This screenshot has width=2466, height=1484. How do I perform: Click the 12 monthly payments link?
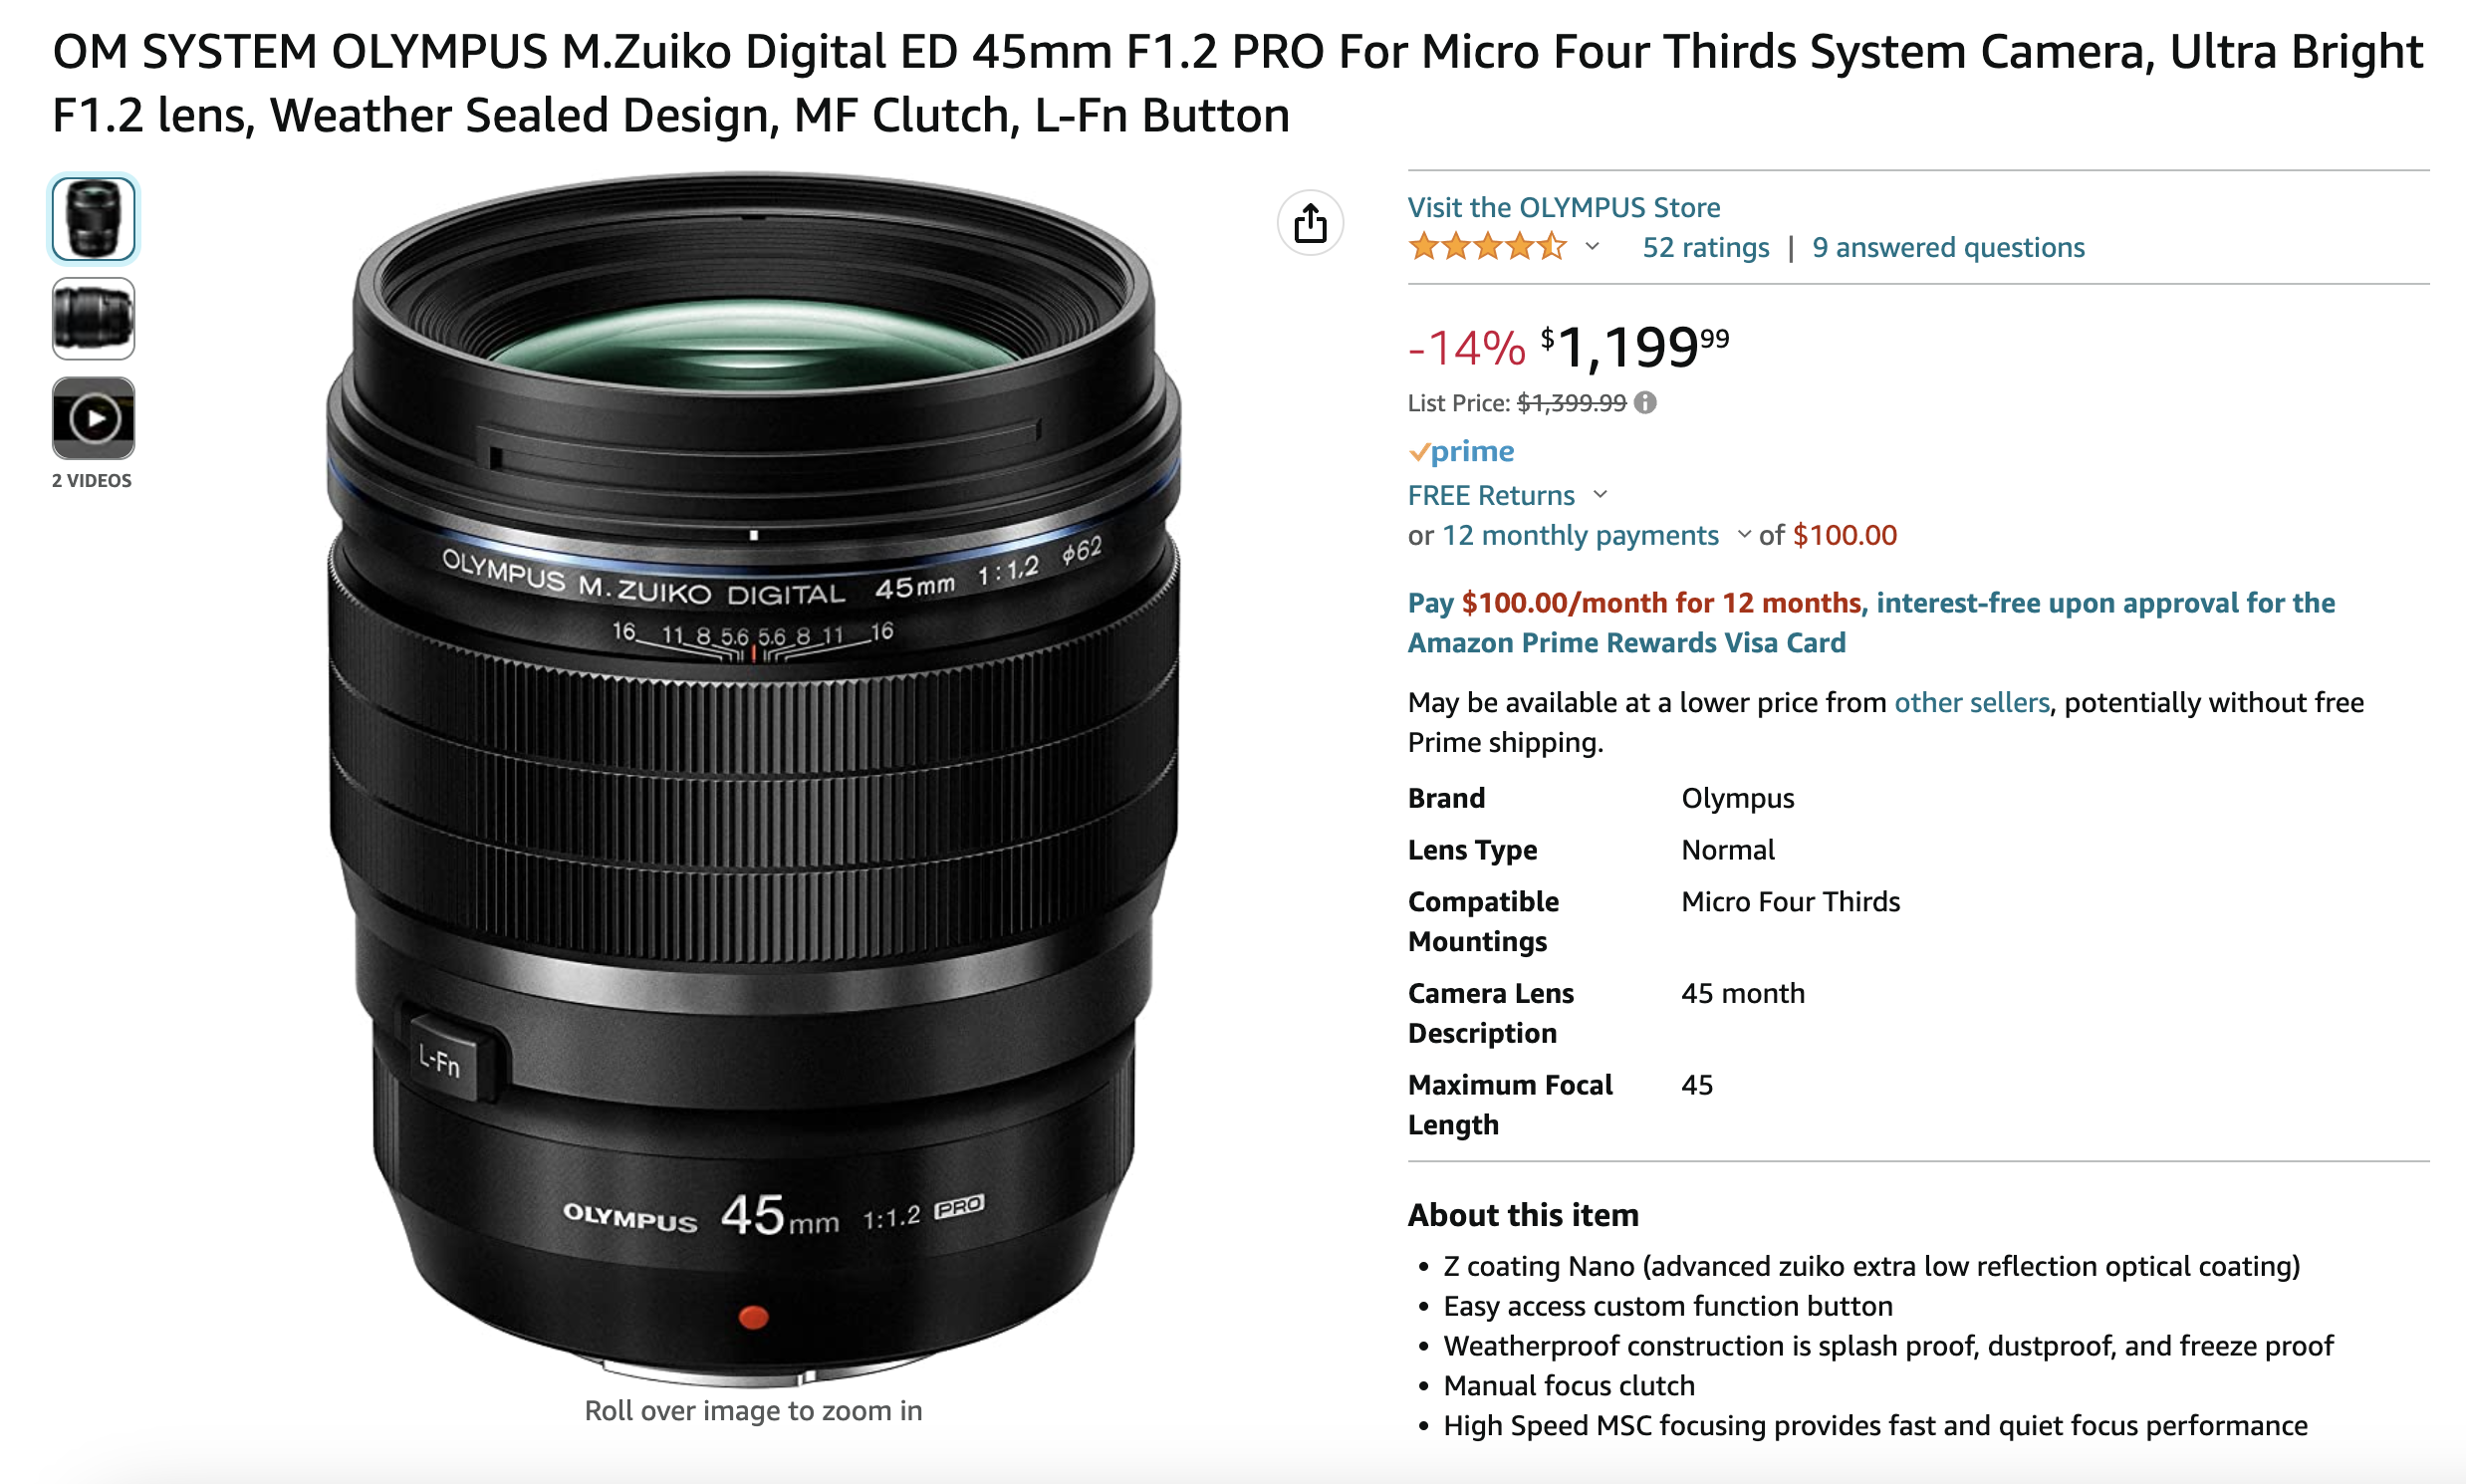pos(1579,535)
